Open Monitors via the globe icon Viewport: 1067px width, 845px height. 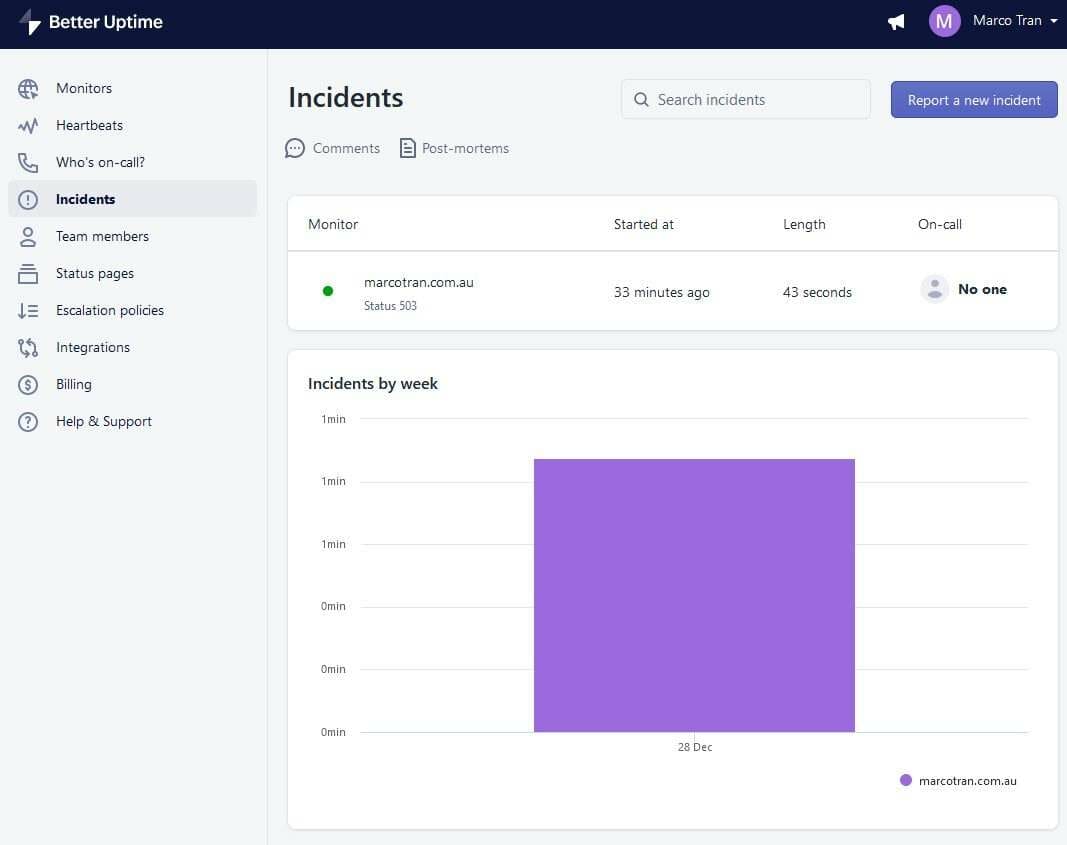click(27, 88)
